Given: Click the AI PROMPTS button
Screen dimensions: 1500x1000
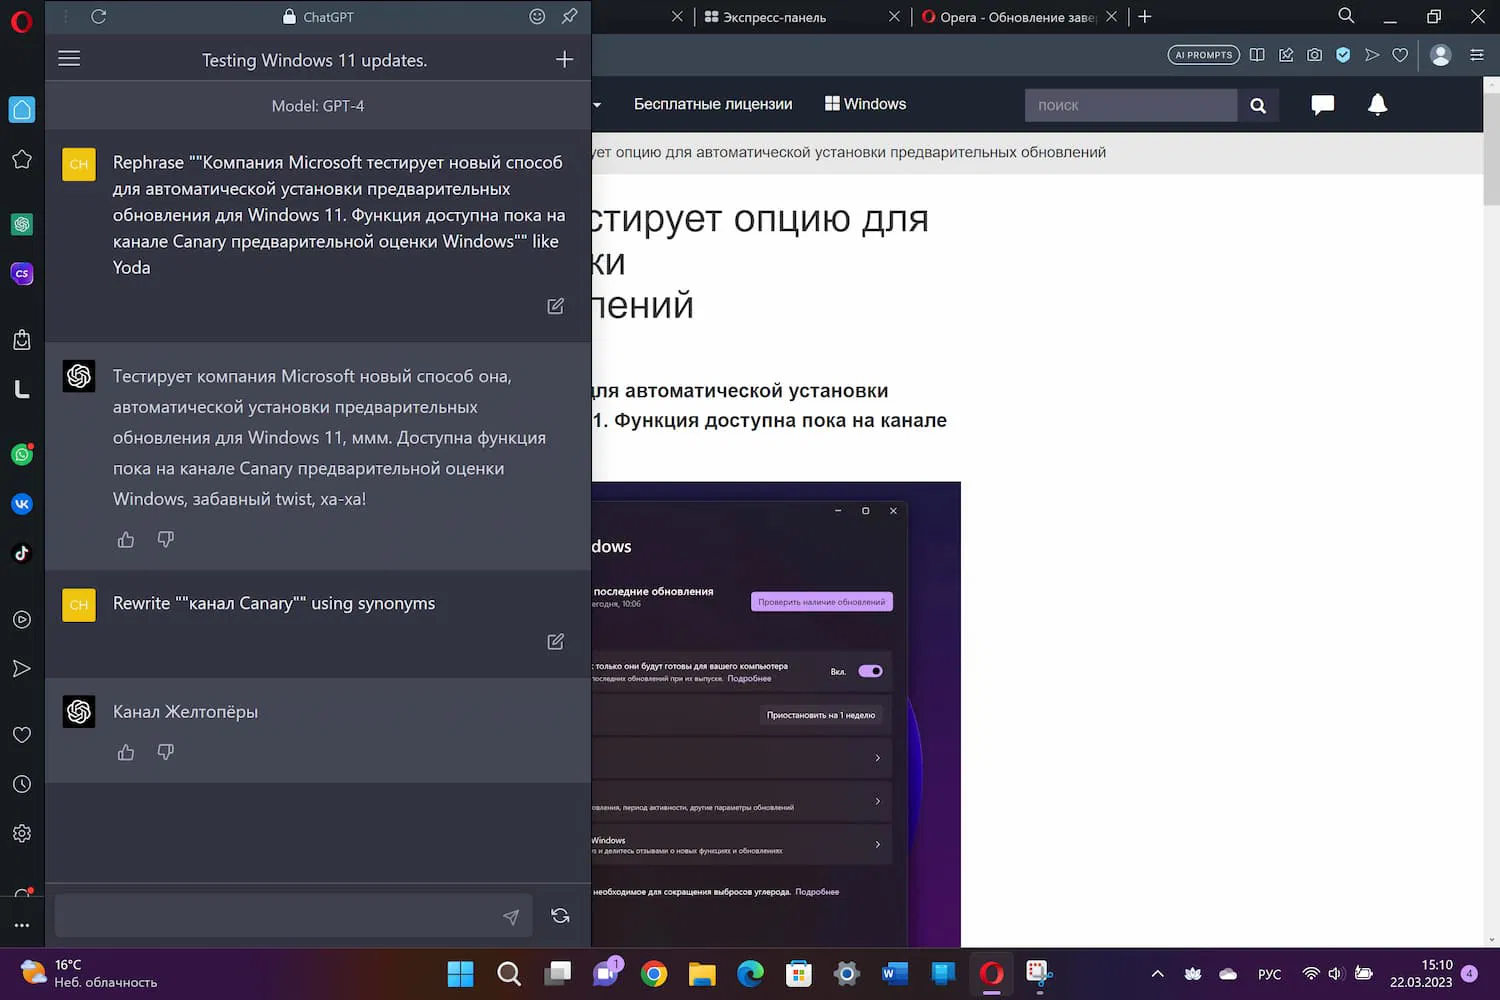Looking at the screenshot, I should (x=1204, y=55).
